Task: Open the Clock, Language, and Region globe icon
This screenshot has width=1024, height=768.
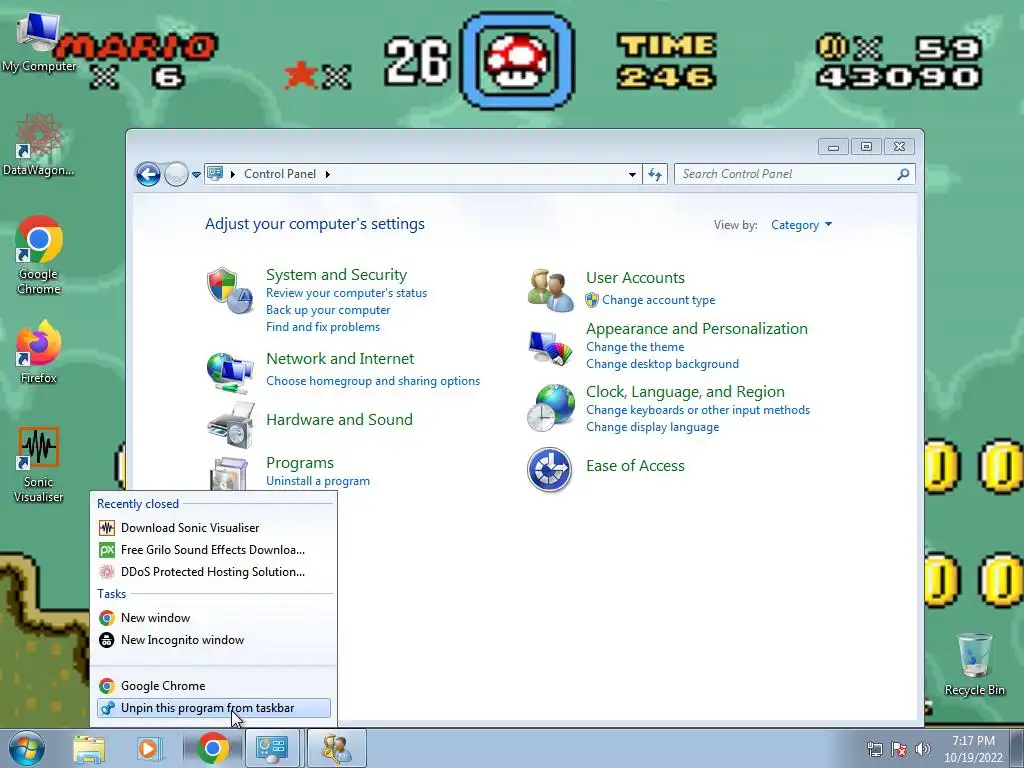Action: pyautogui.click(x=551, y=408)
